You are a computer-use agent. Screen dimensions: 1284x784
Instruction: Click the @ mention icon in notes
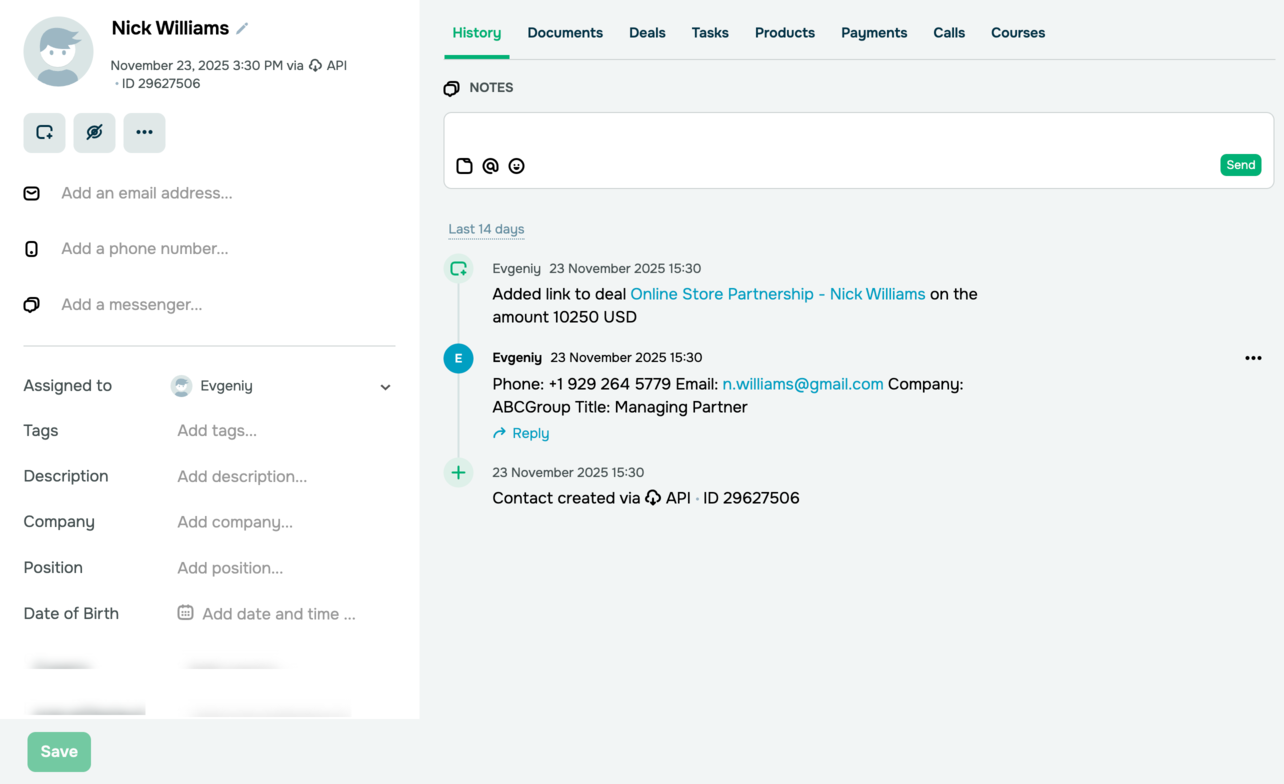pos(490,166)
